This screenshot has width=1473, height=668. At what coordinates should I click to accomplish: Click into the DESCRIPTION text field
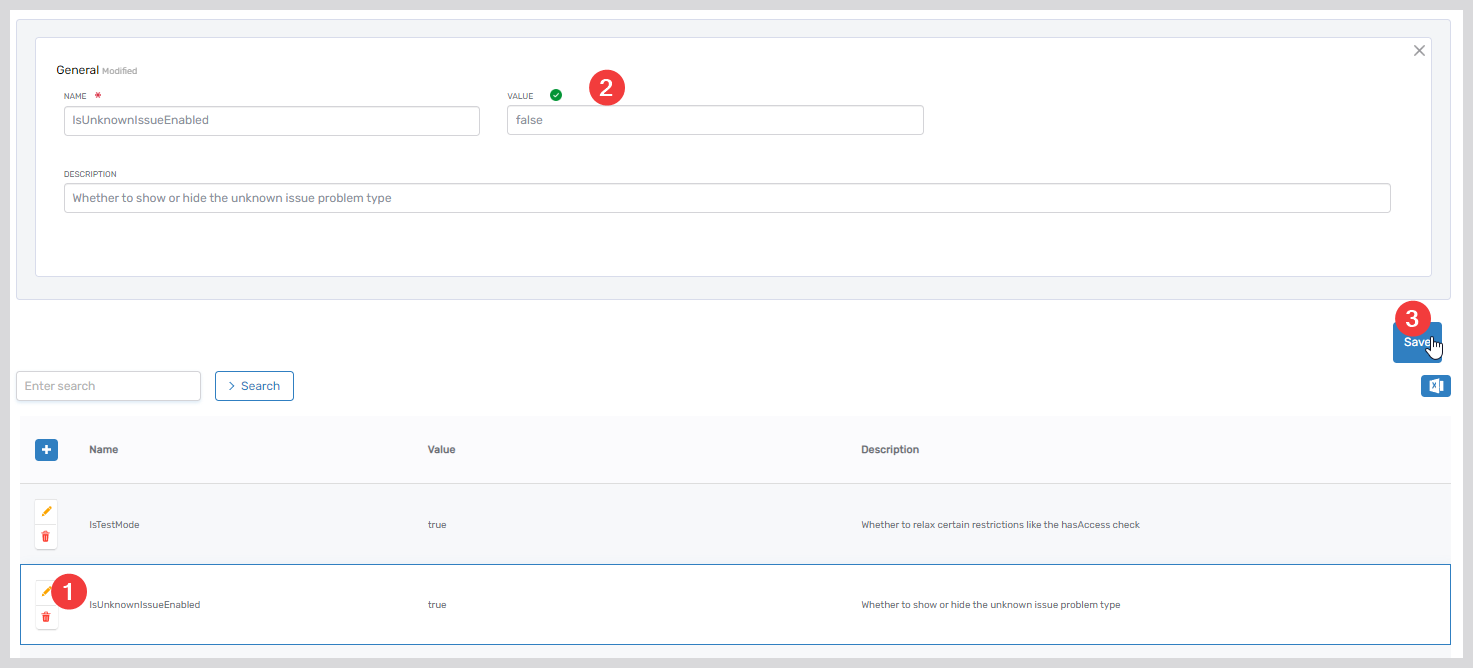[x=726, y=198]
